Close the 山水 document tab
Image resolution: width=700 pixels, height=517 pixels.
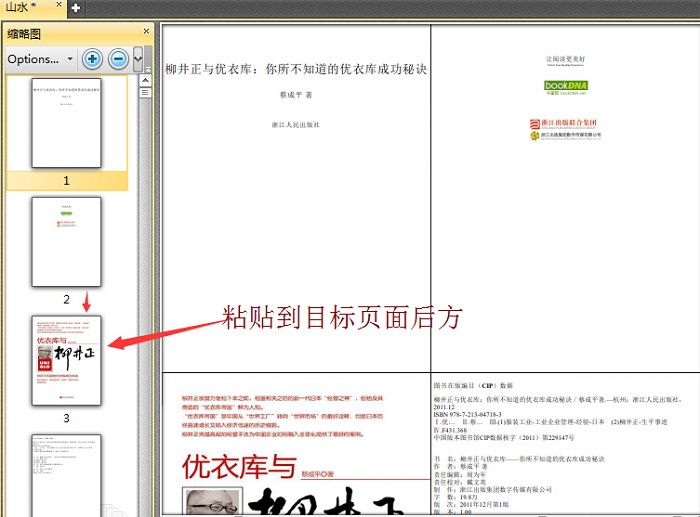59,4
